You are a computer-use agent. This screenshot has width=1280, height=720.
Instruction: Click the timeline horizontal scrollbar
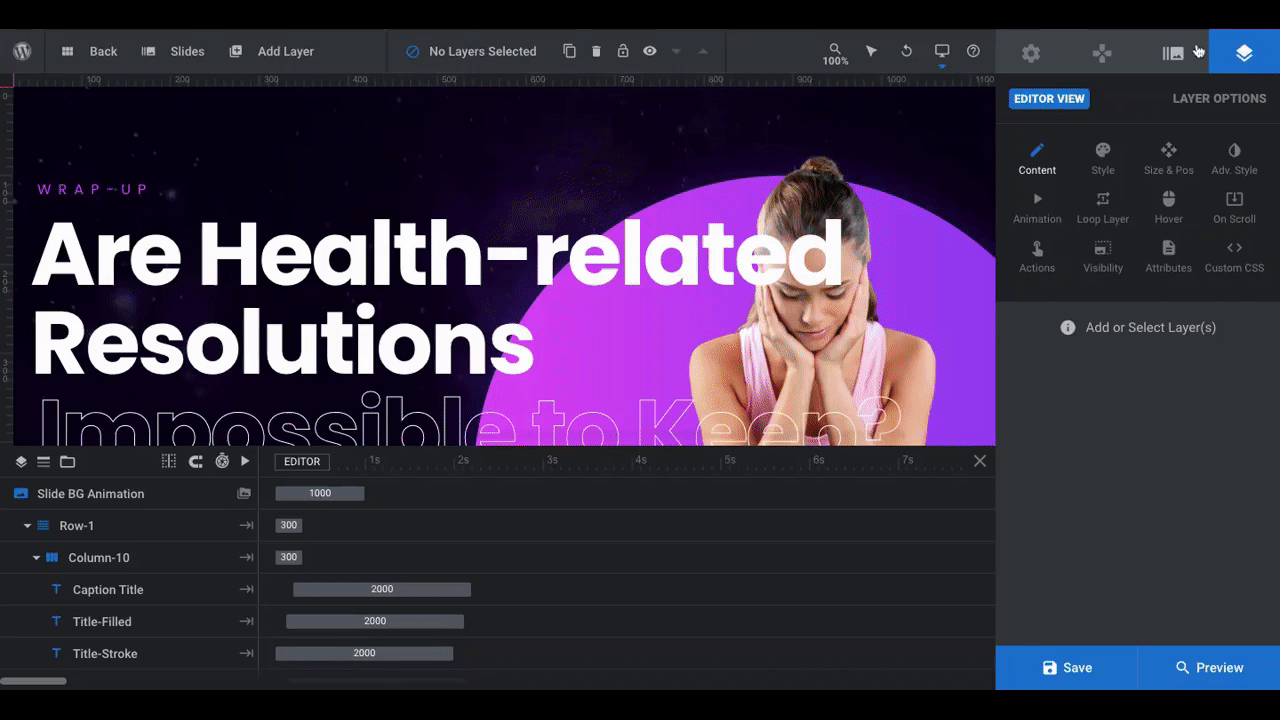click(x=33, y=681)
